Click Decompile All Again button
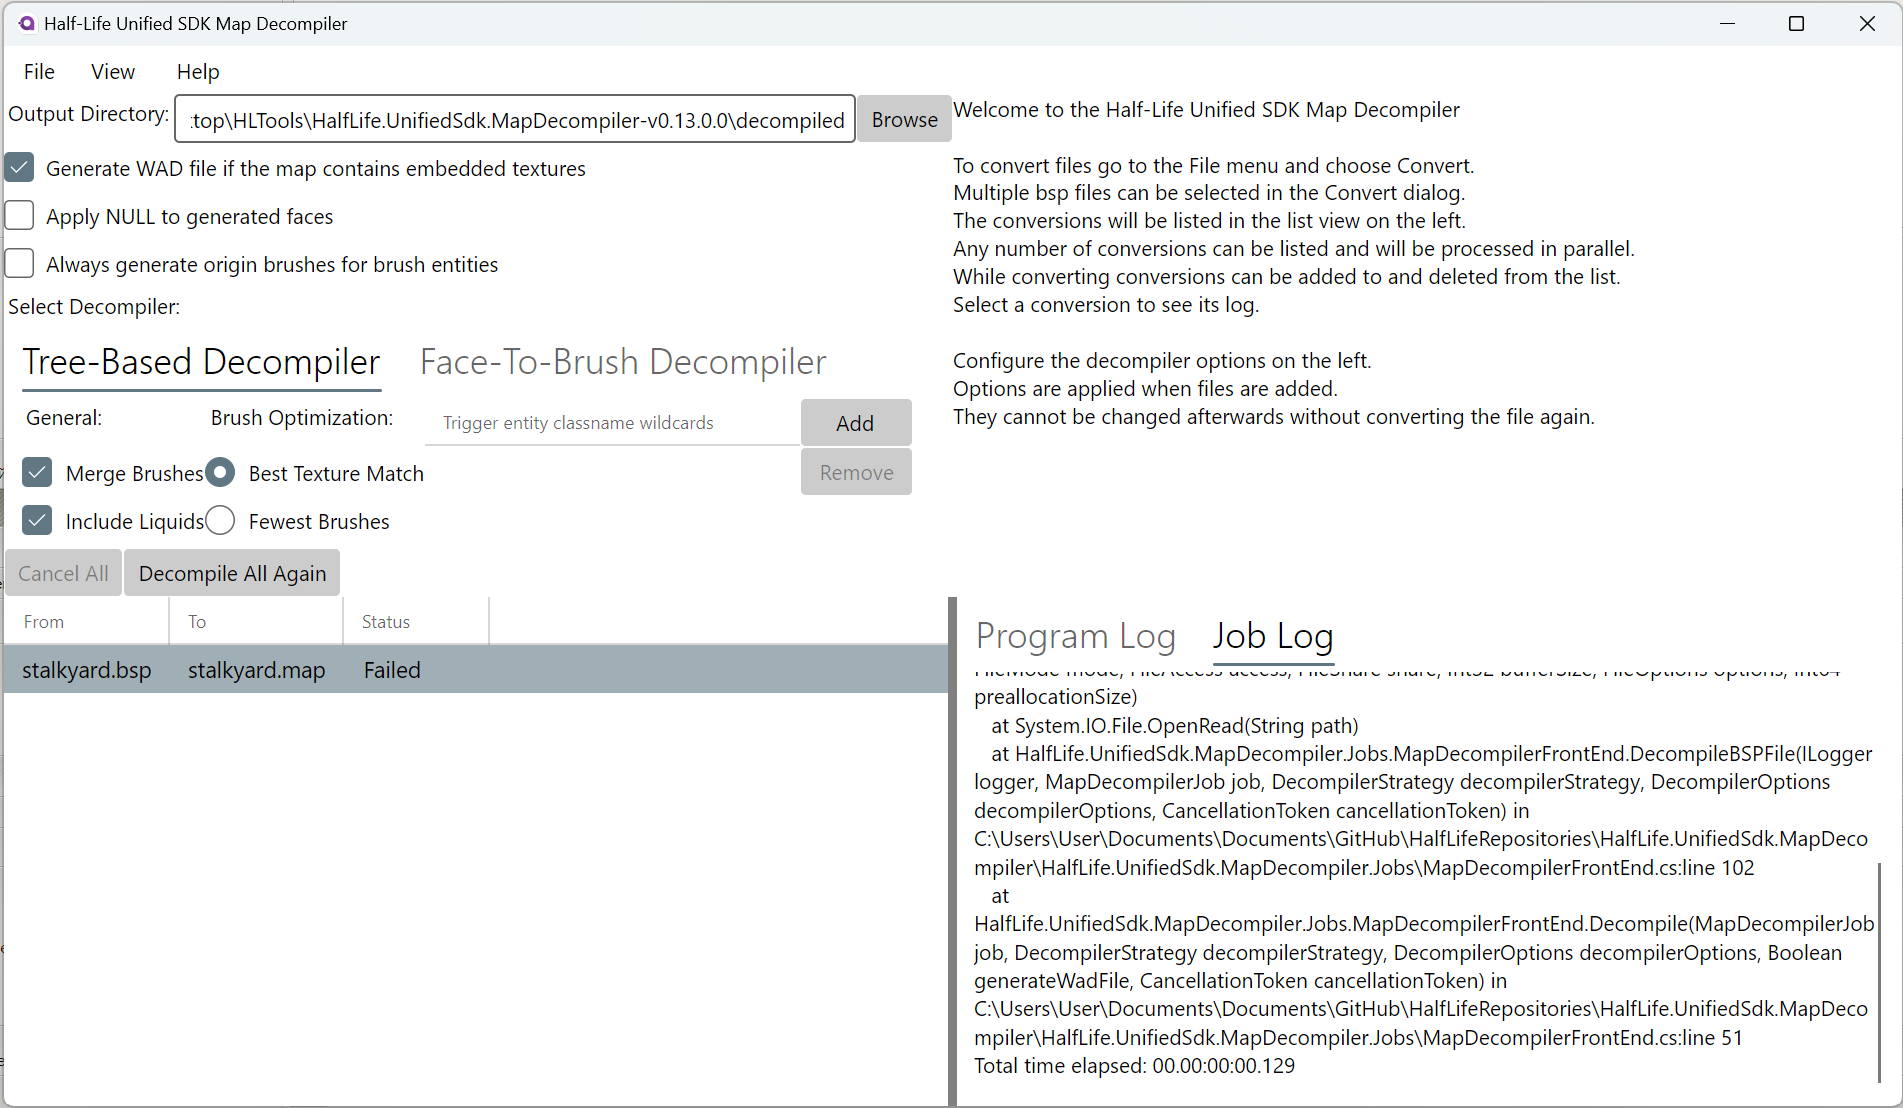Screen dimensions: 1903x1108 coord(232,573)
